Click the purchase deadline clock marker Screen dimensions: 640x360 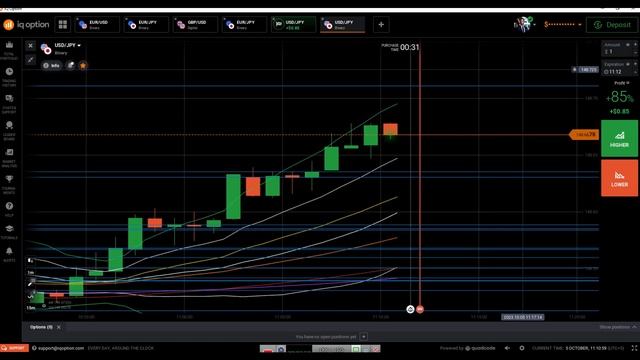click(x=410, y=309)
